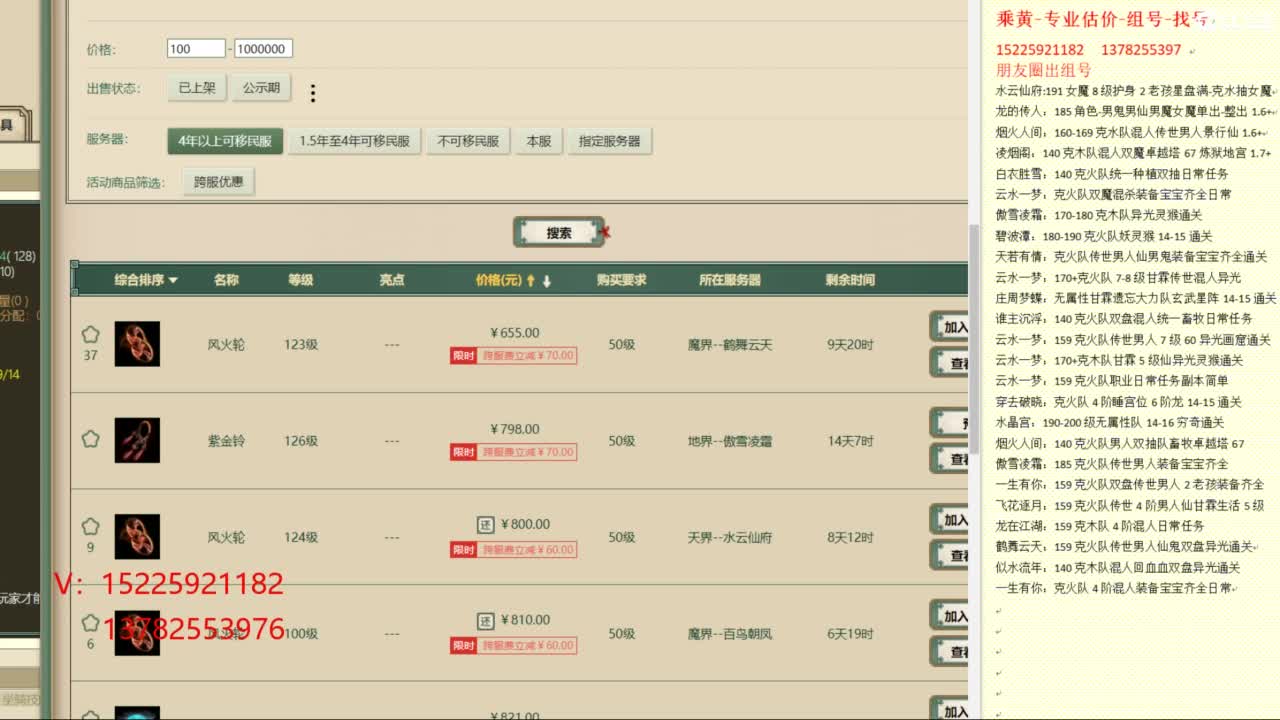Screen dimensions: 1280x720
Task: Click the ¥798.00 price text
Action: tap(515, 429)
